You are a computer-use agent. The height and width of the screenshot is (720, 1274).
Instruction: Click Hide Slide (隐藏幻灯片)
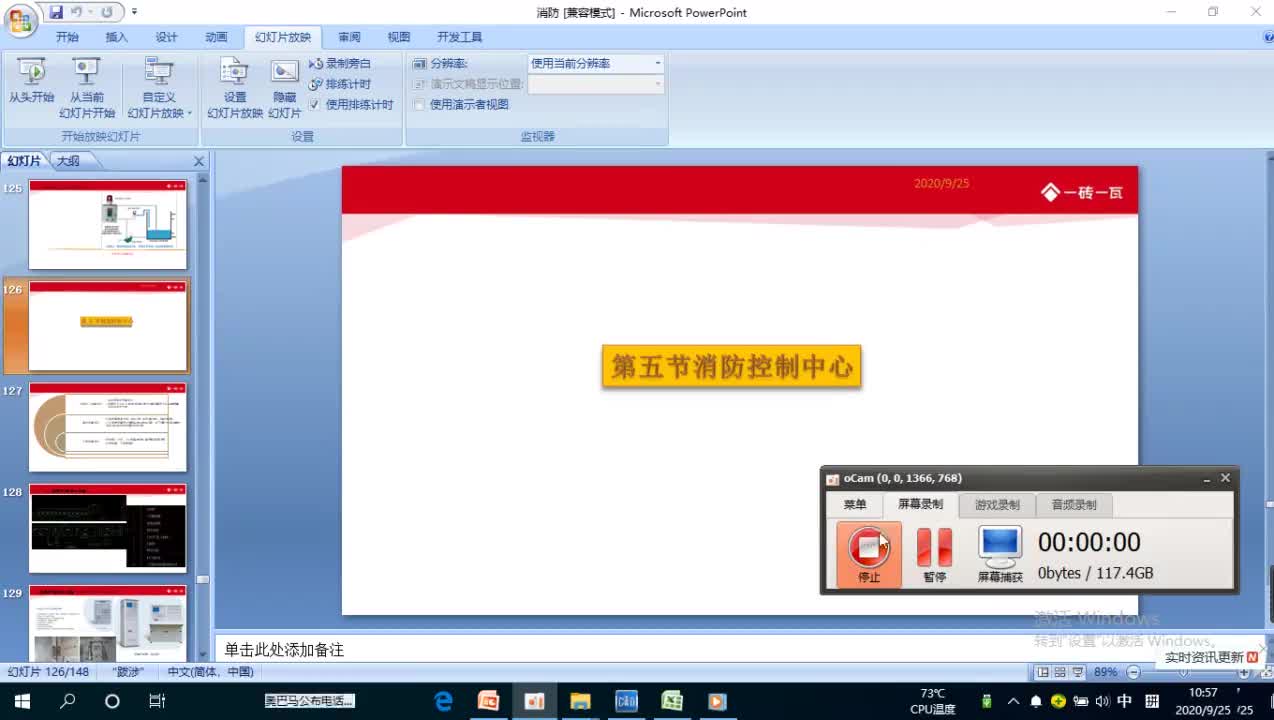285,88
